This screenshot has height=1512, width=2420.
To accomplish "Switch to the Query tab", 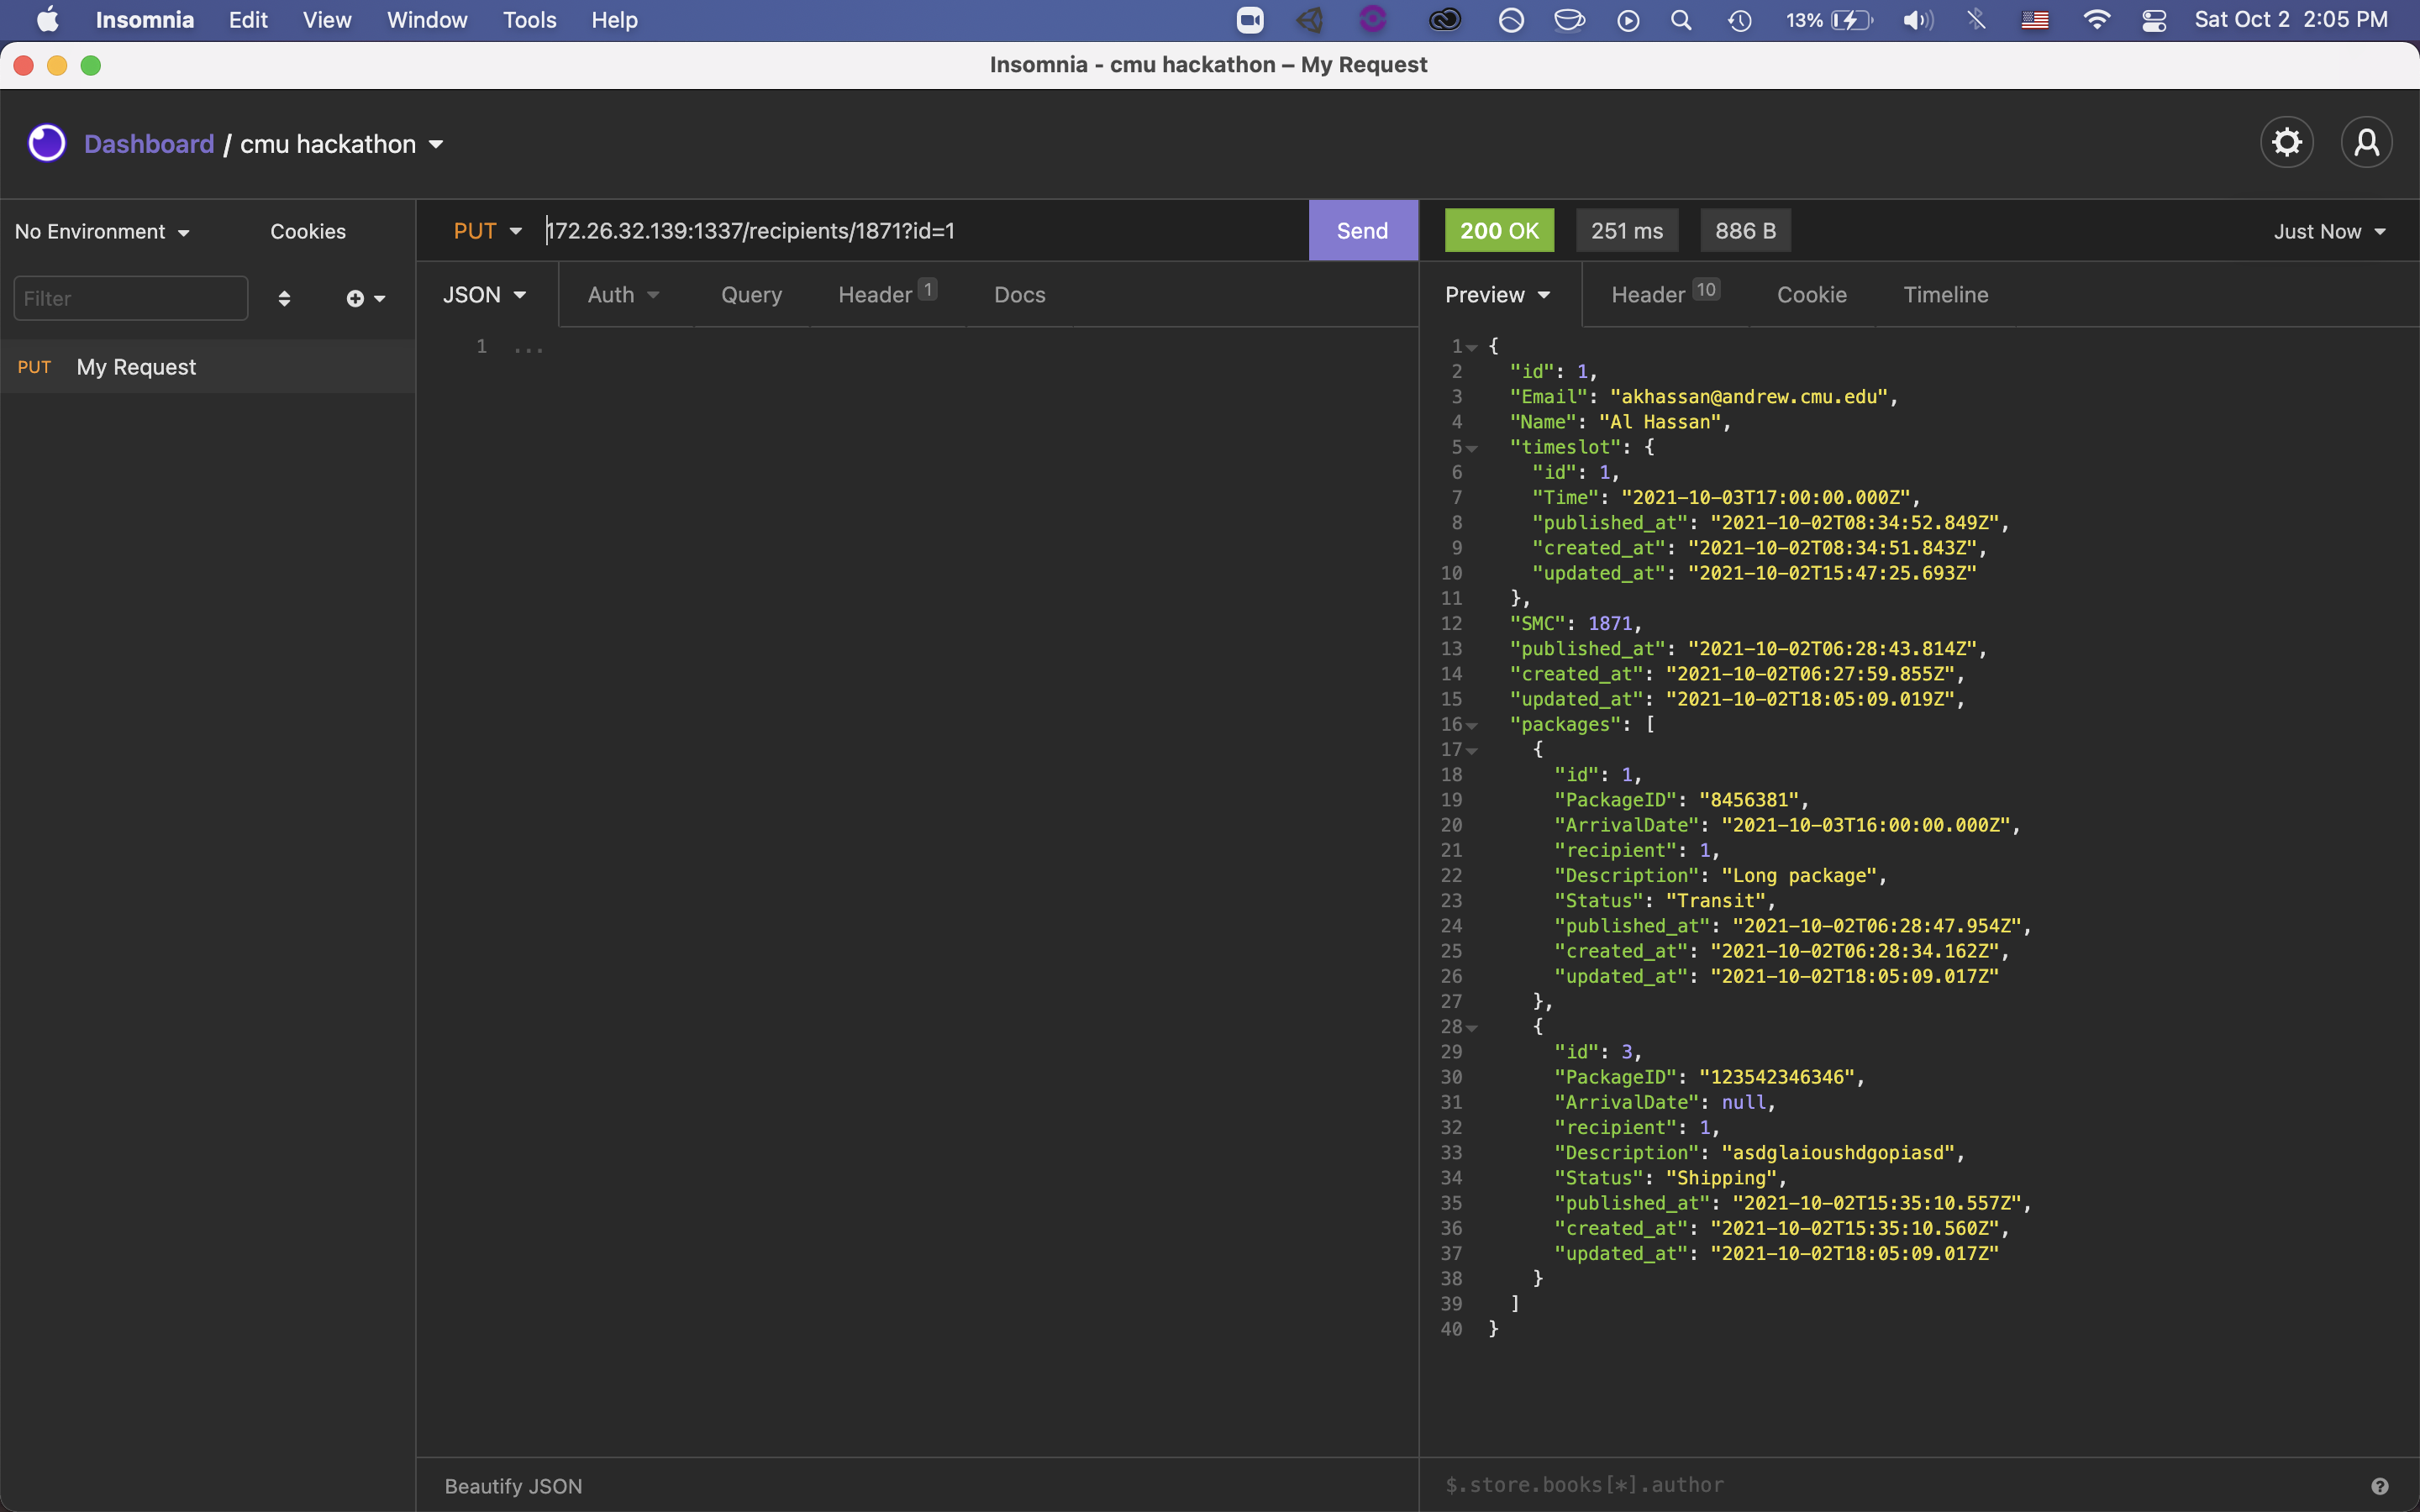I will 751,295.
